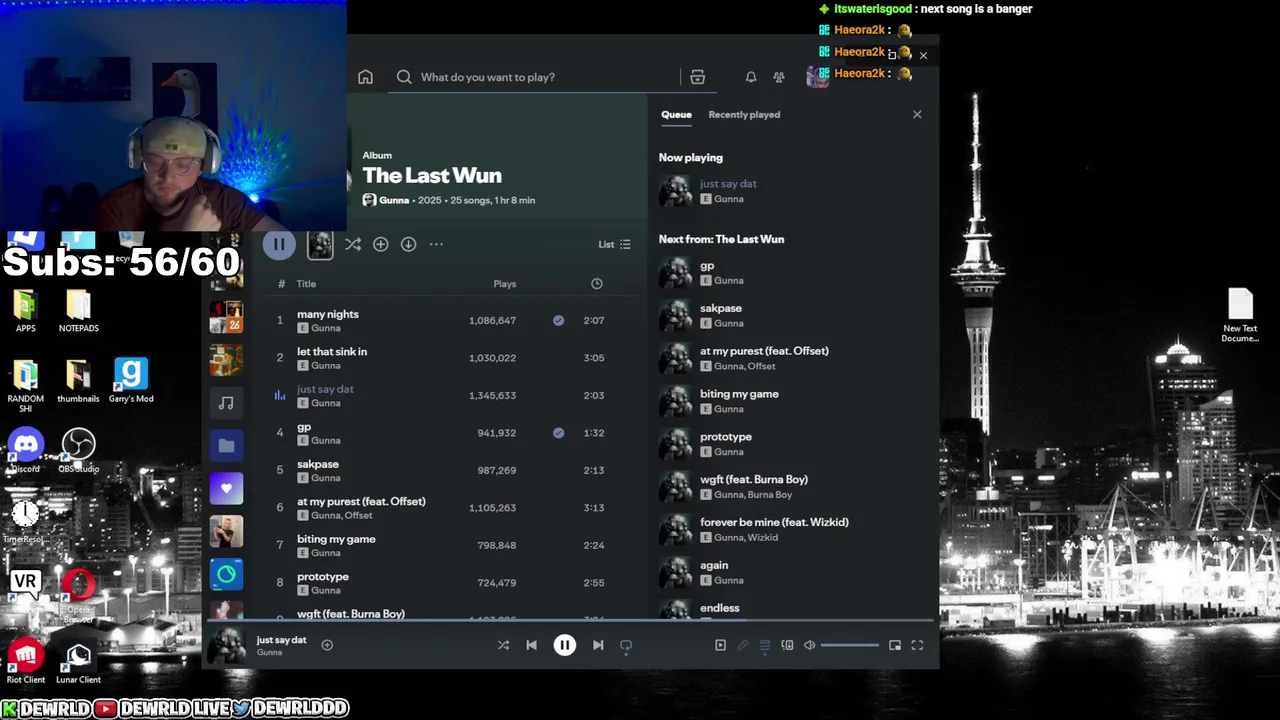Click the album preview thumbnail beside pause button
The height and width of the screenshot is (720, 1280).
tap(320, 245)
